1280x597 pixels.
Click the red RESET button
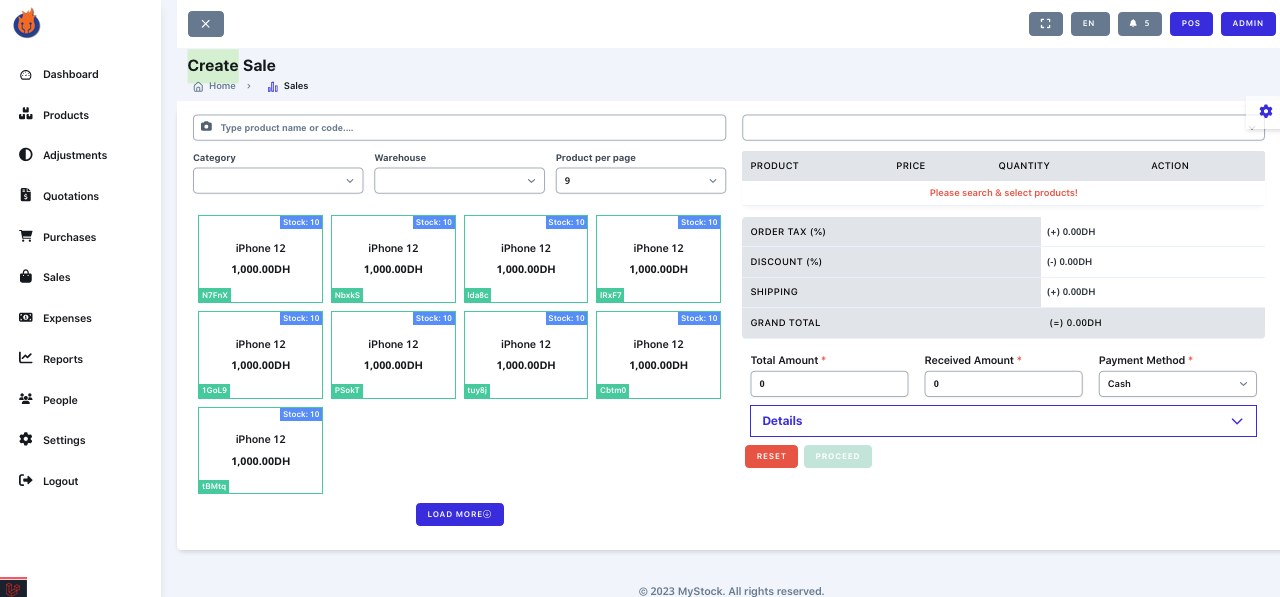coord(771,456)
